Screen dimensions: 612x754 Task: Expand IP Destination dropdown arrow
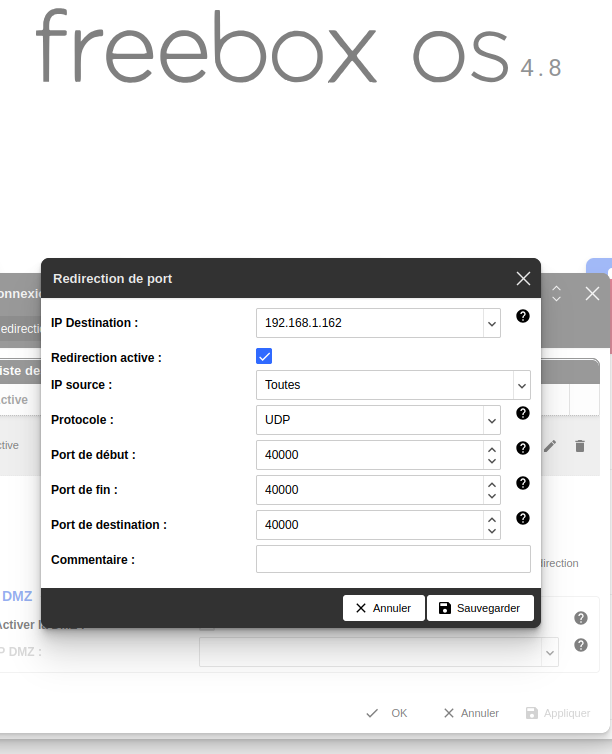(492, 323)
